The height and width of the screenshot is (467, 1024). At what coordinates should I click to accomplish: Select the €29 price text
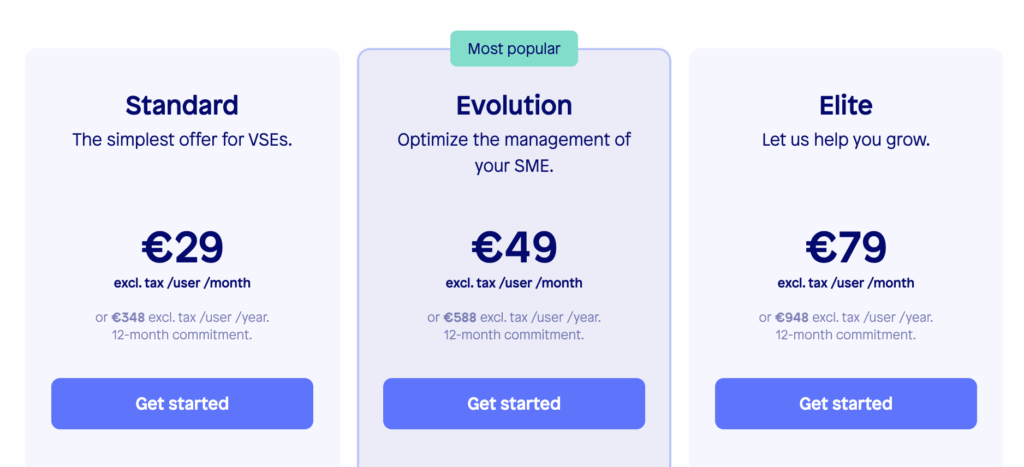point(182,248)
